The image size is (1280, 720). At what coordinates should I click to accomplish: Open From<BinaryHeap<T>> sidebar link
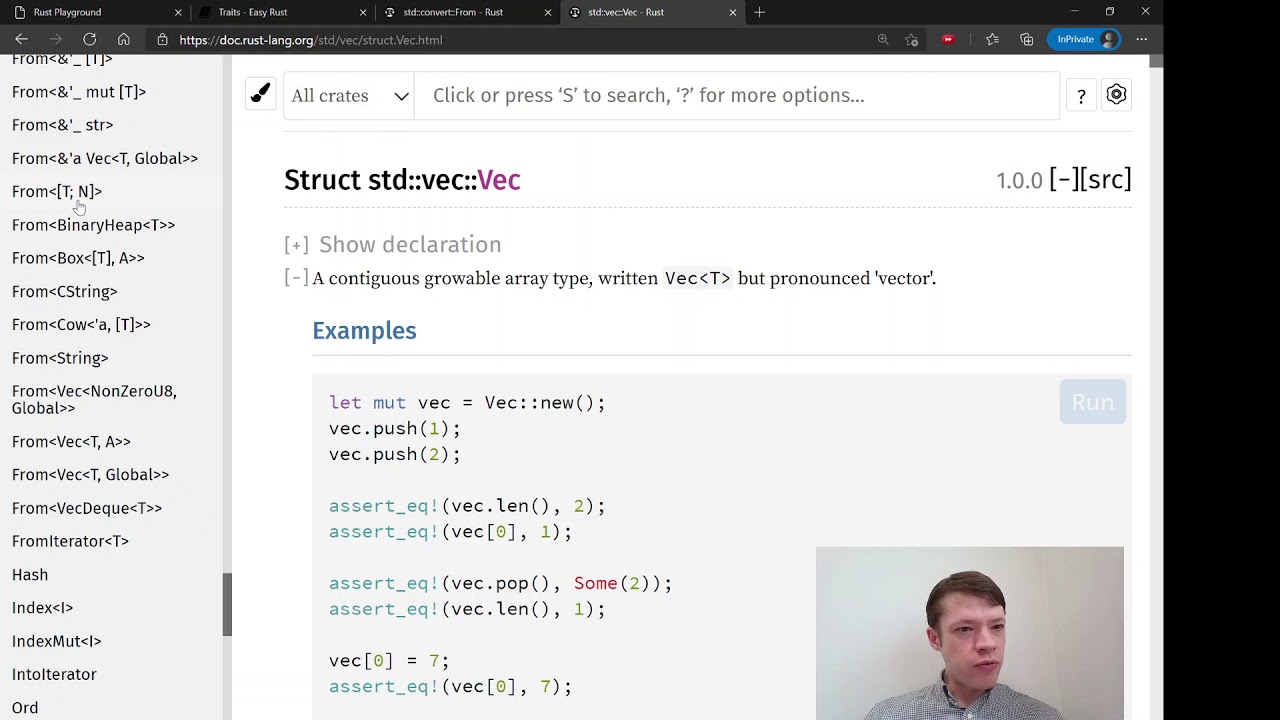[93, 225]
